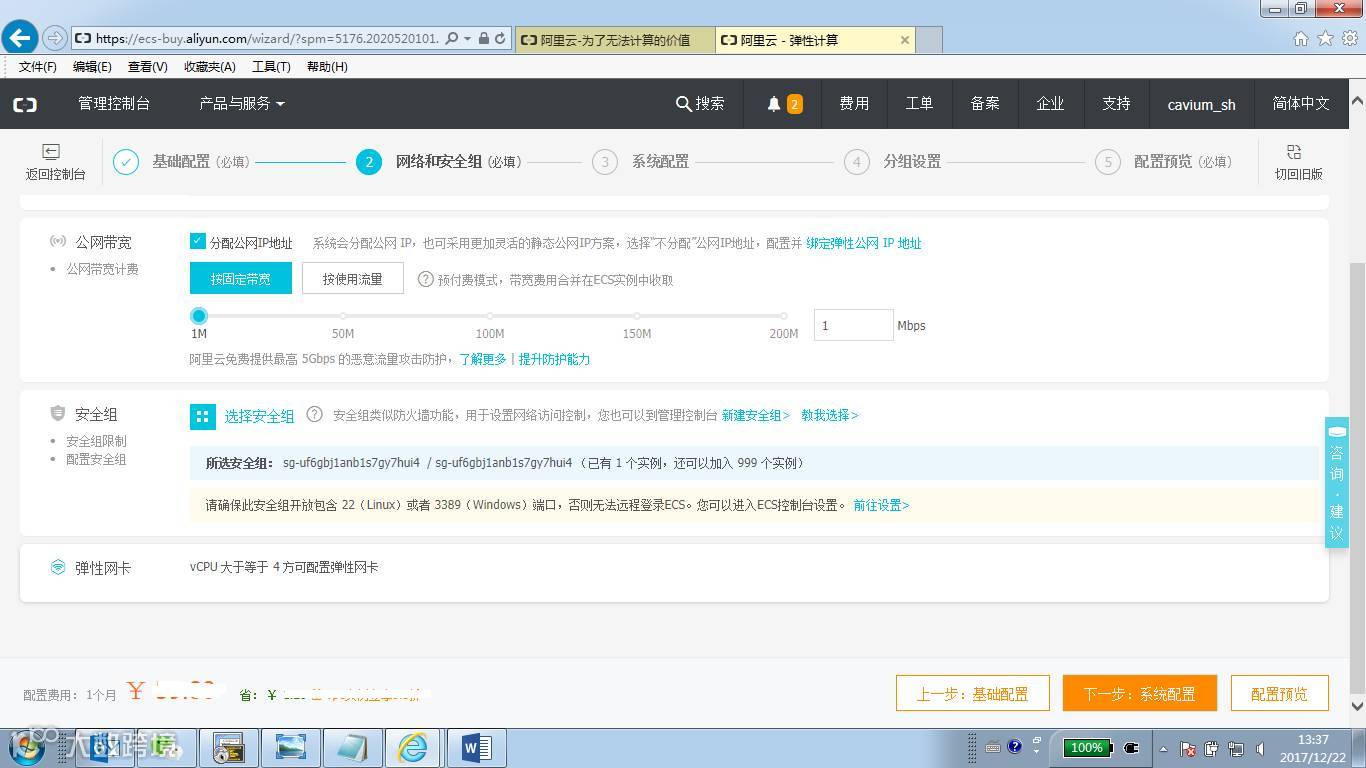
Task: Click the 新建安全组 link
Action: coord(756,415)
